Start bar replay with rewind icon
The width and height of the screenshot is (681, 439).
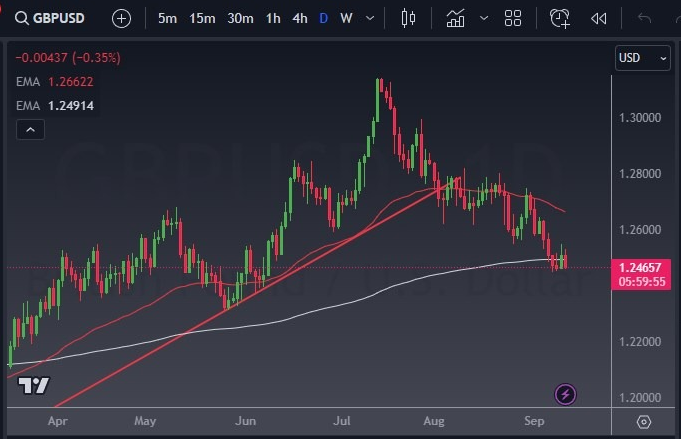[598, 18]
